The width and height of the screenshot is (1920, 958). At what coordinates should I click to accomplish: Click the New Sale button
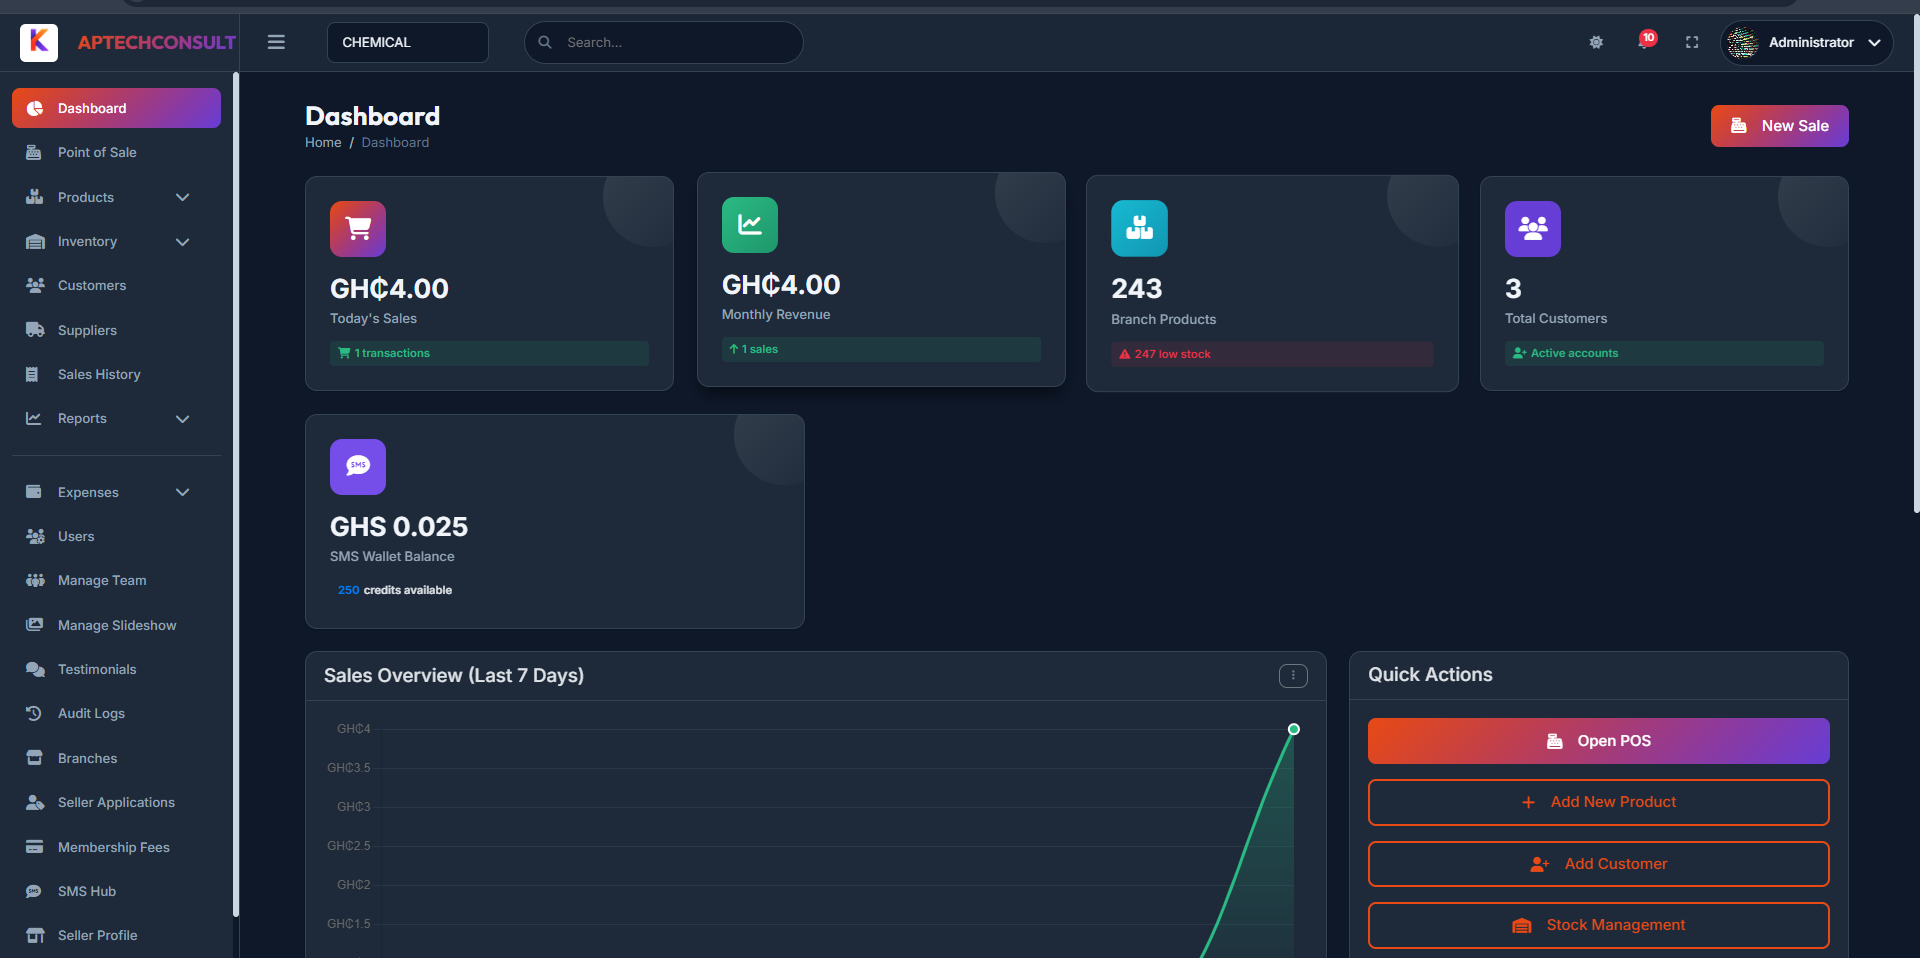(x=1779, y=126)
